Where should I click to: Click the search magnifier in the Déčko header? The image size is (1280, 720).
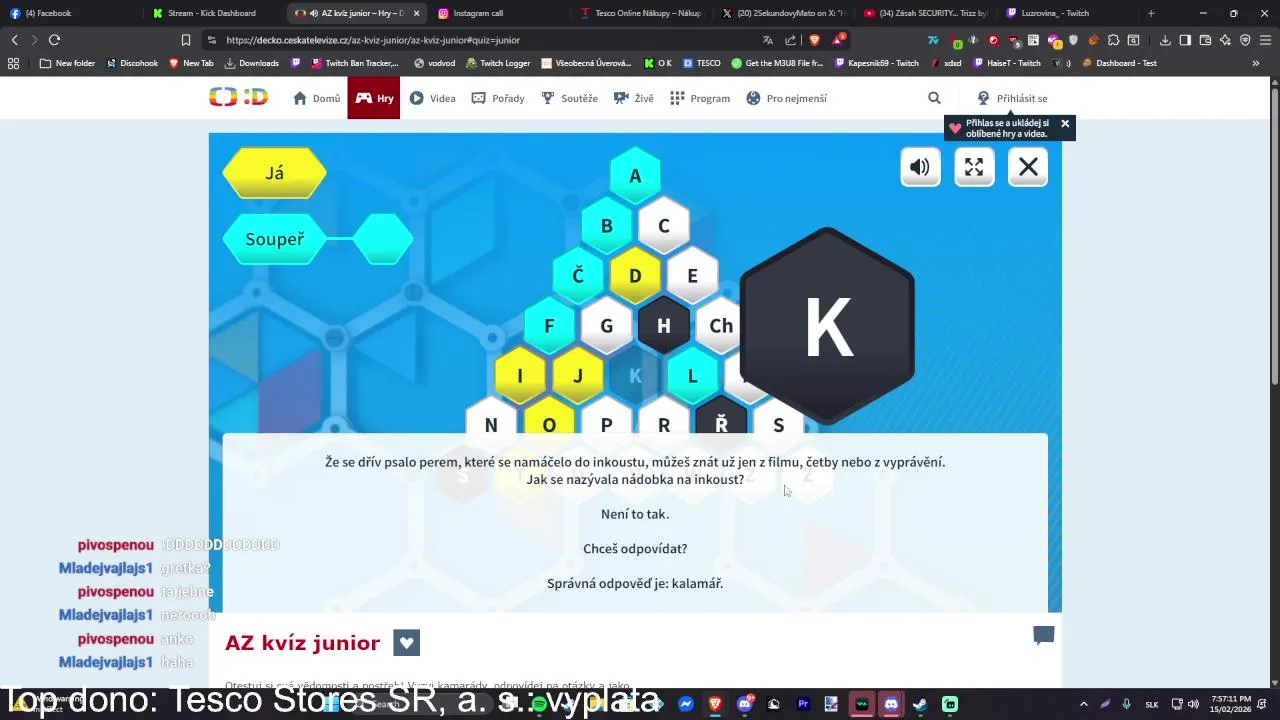[934, 98]
